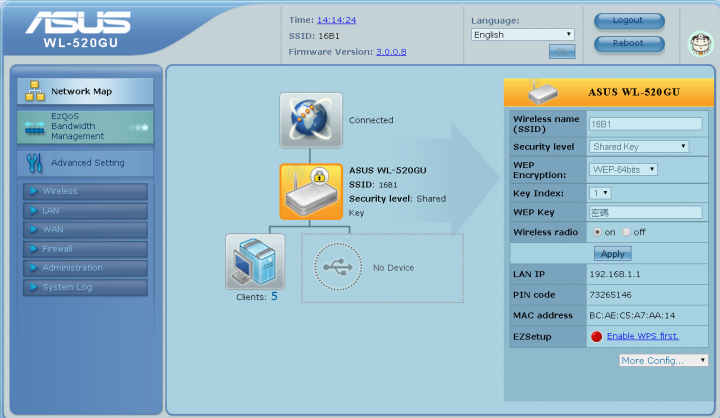Open the WEP Encryption dropdown
This screenshot has height=418, width=720.
point(623,169)
